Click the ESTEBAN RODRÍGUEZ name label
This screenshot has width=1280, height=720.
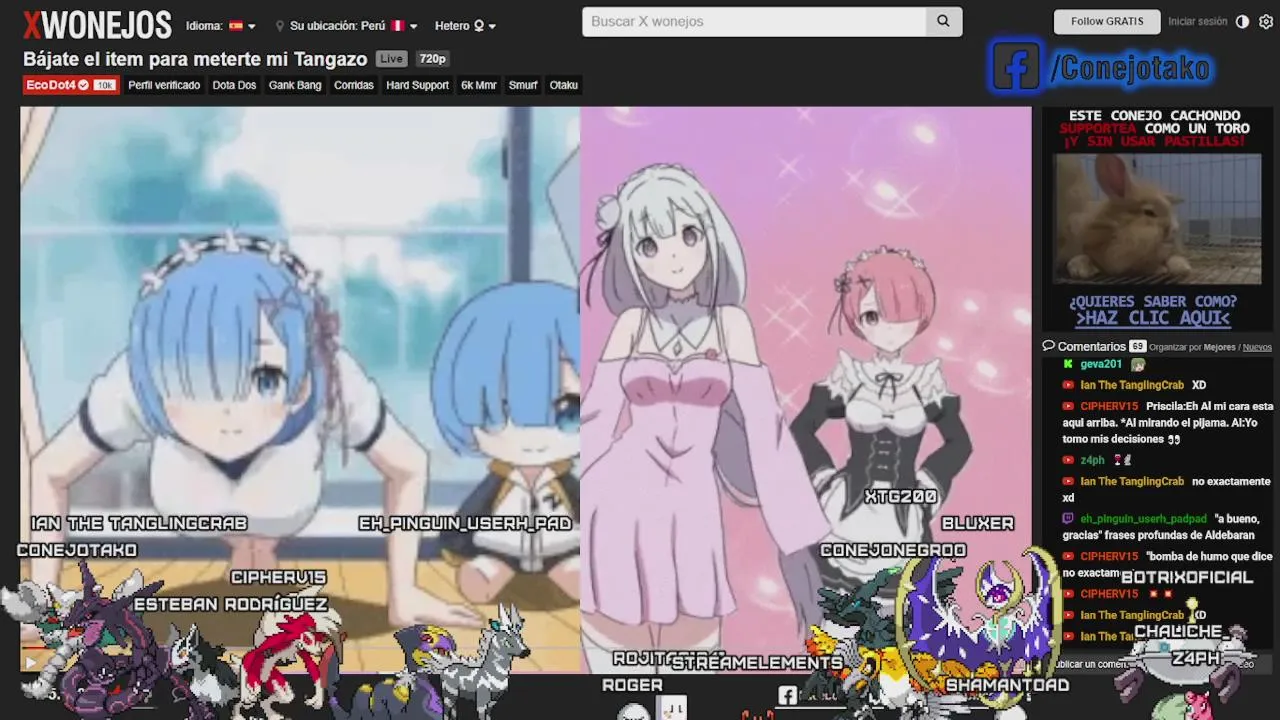tap(231, 604)
